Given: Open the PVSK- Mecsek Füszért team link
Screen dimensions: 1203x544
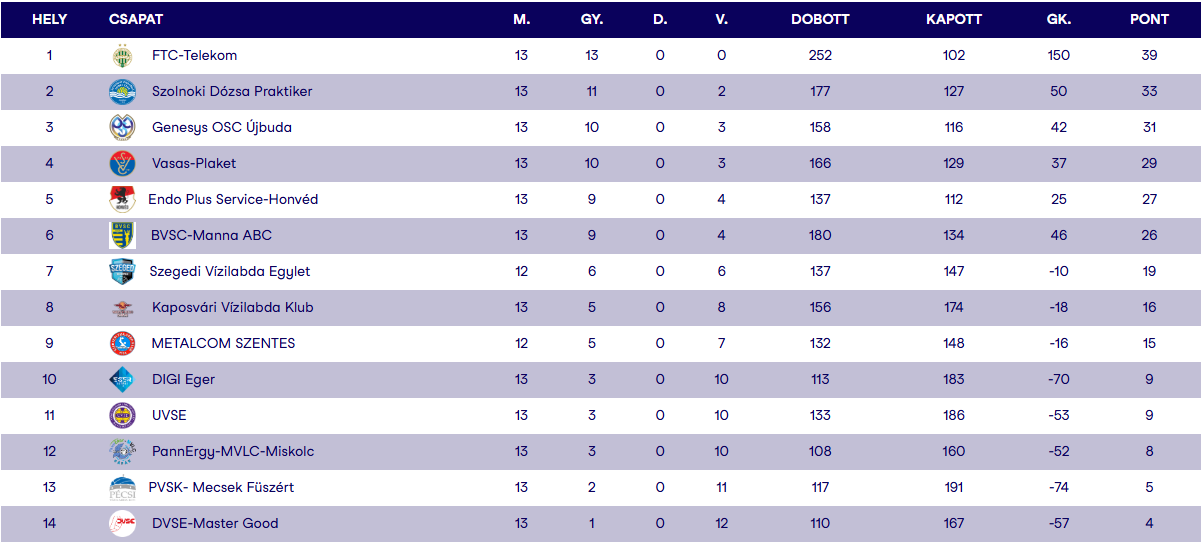Looking at the screenshot, I should pos(222,488).
